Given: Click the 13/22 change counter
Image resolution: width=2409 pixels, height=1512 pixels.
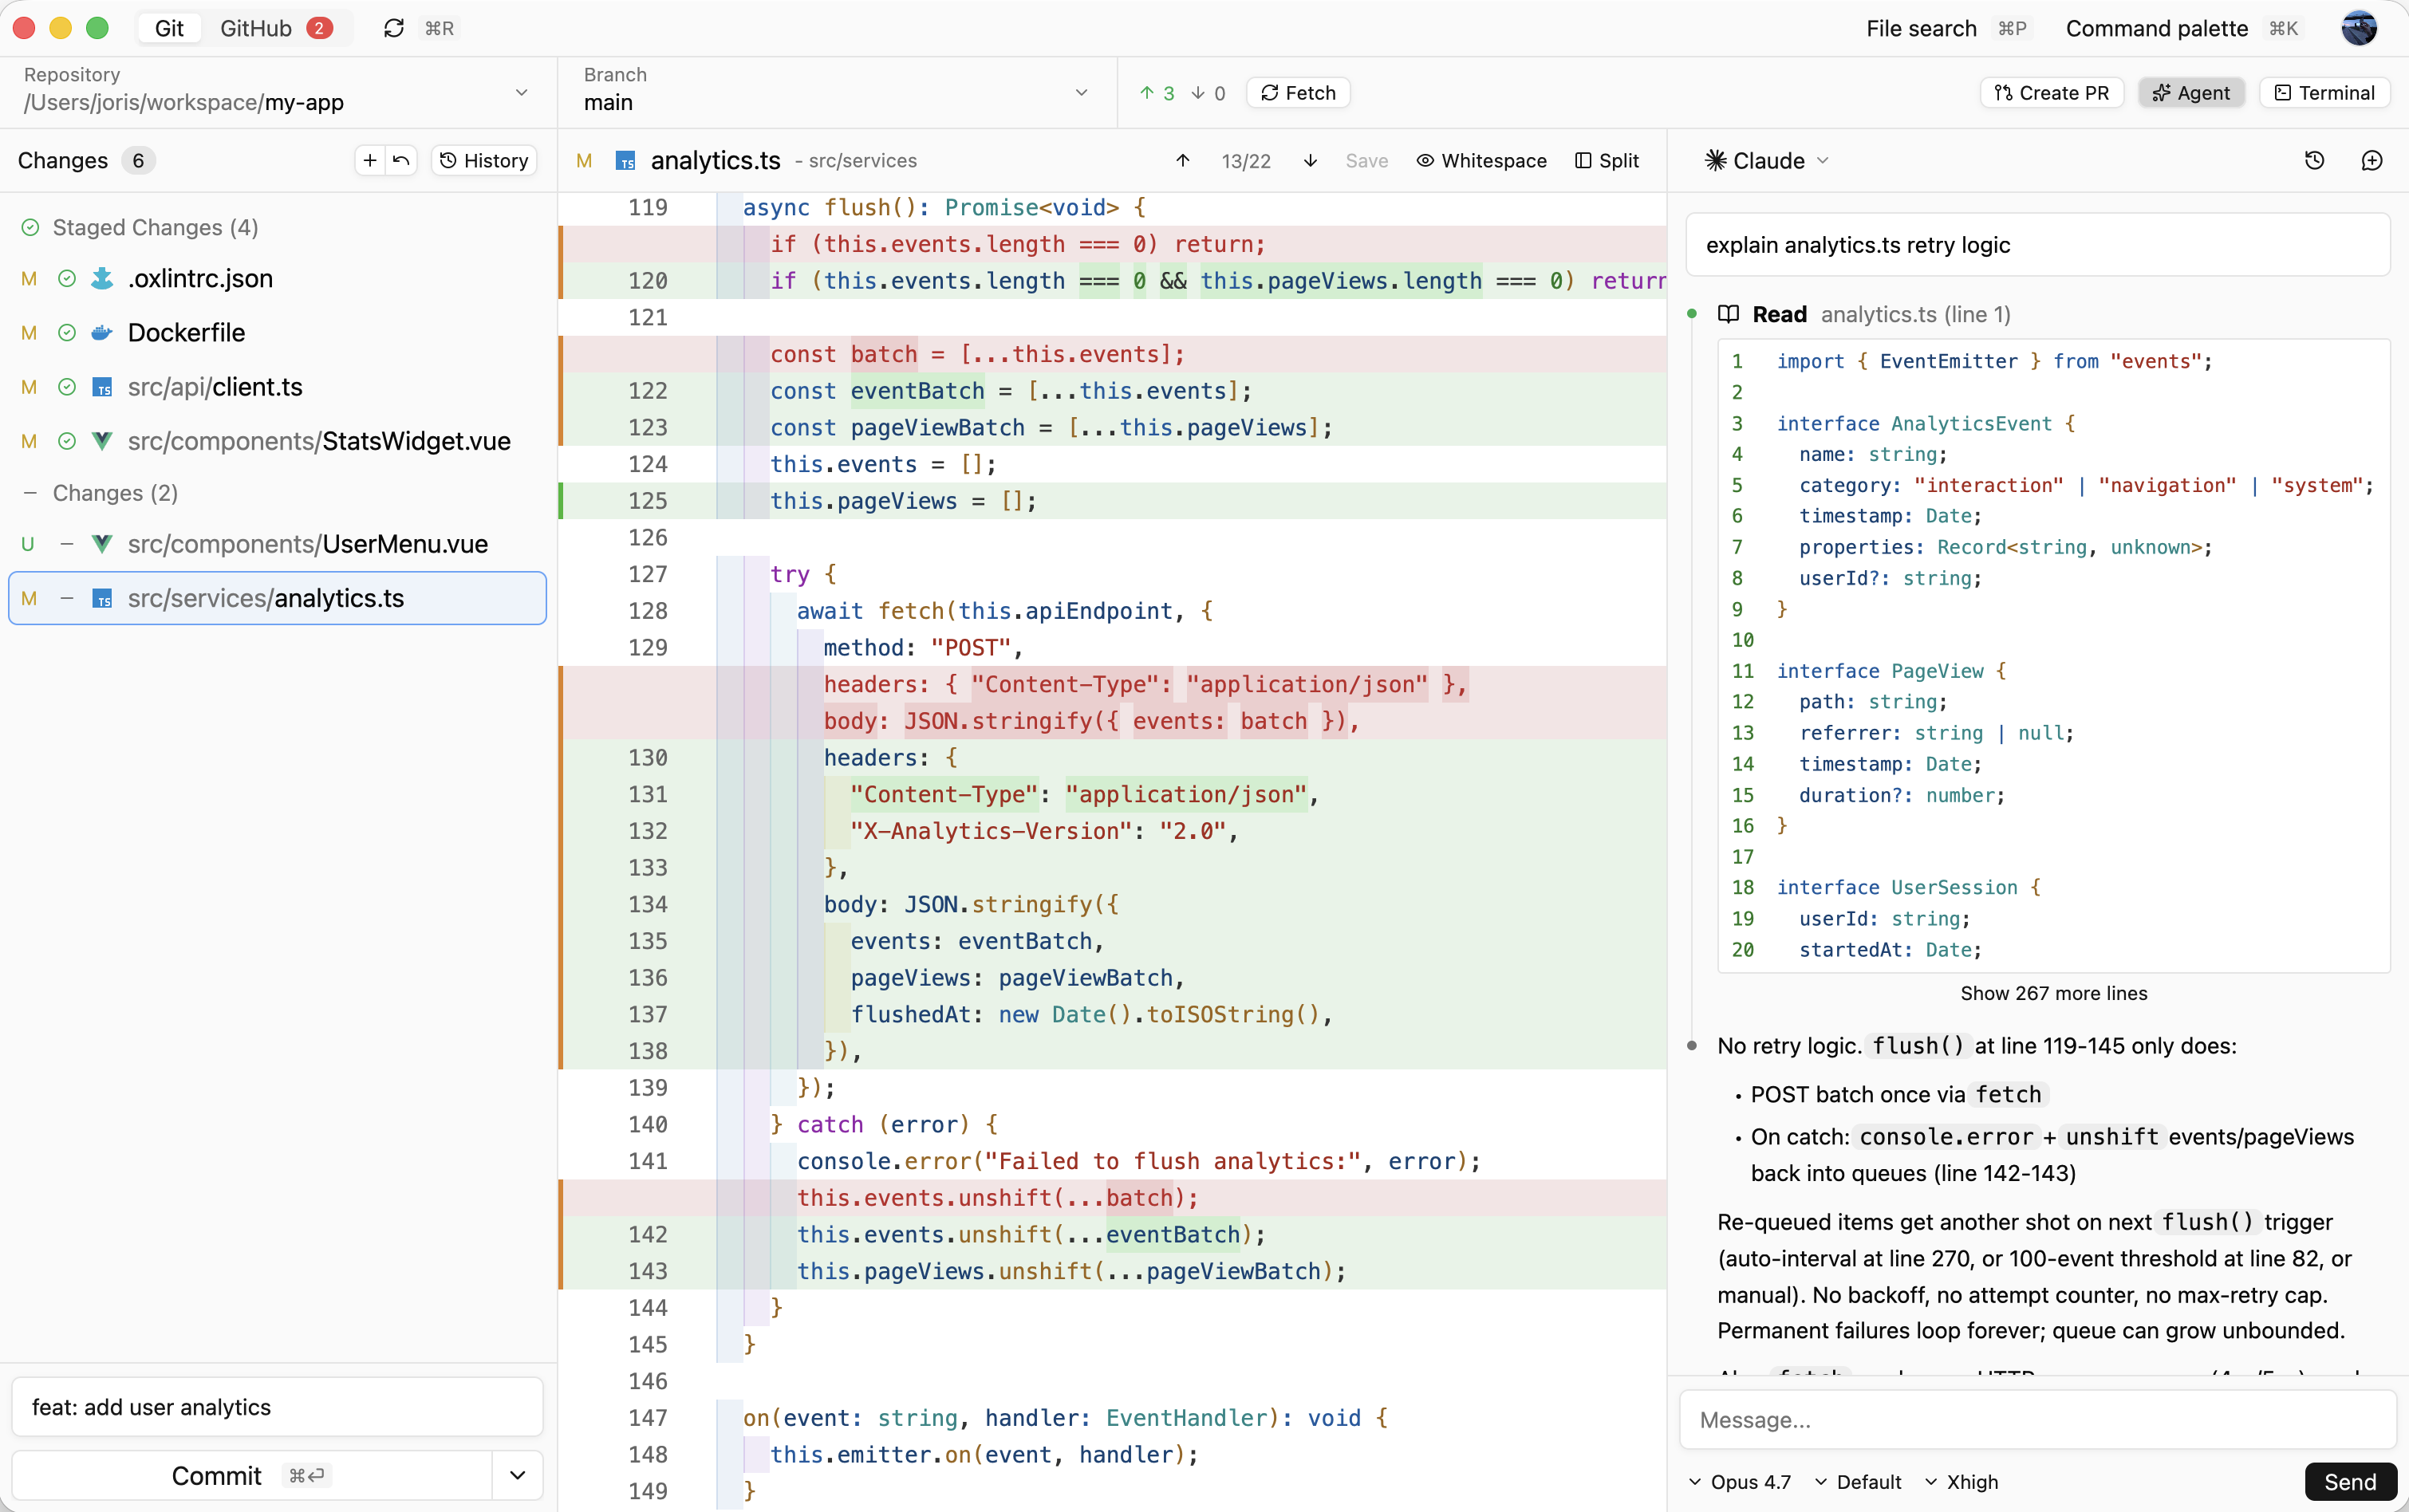Looking at the screenshot, I should tap(1246, 160).
